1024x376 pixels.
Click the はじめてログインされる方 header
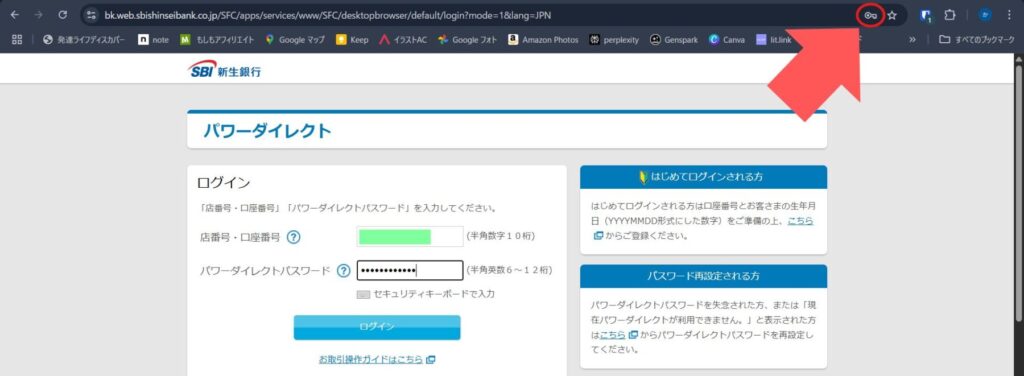tap(703, 177)
